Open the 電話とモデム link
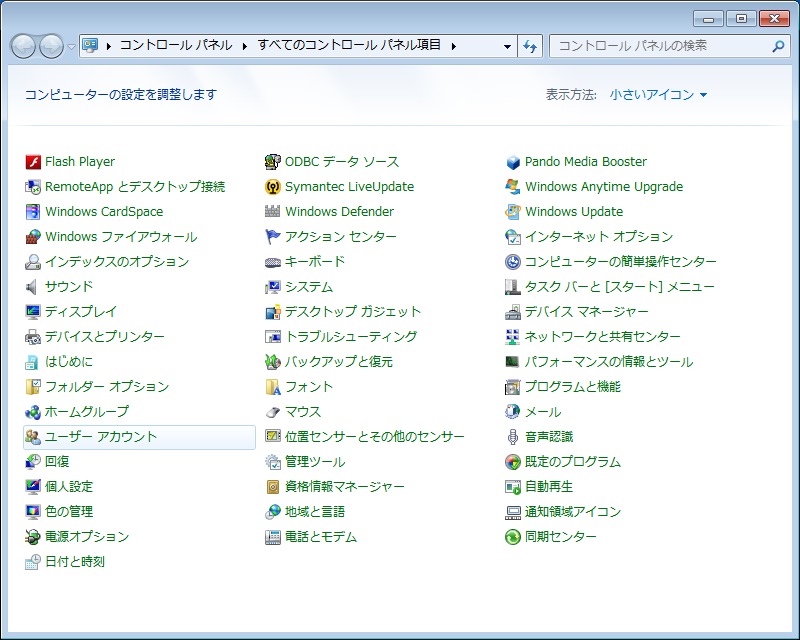The height and width of the screenshot is (640, 800). pos(321,537)
